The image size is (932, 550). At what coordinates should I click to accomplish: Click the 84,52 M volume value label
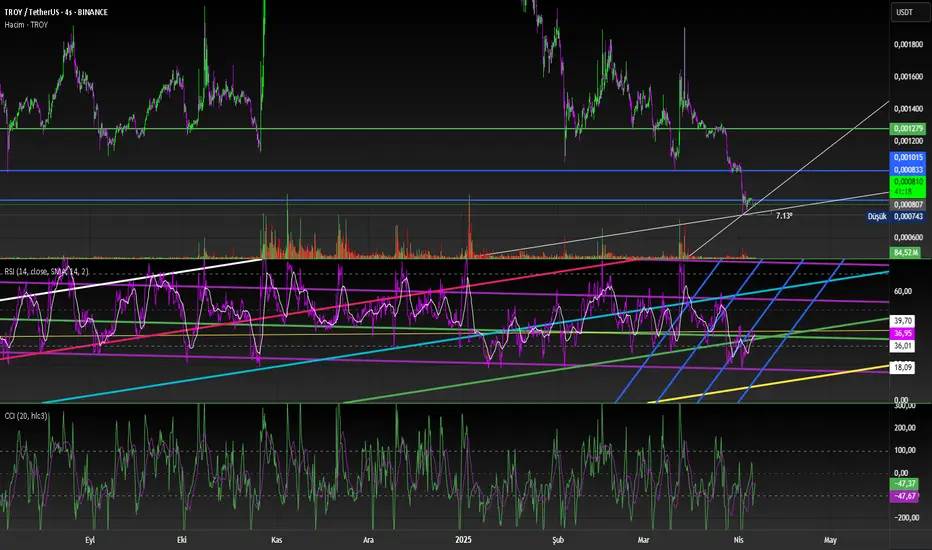(905, 253)
